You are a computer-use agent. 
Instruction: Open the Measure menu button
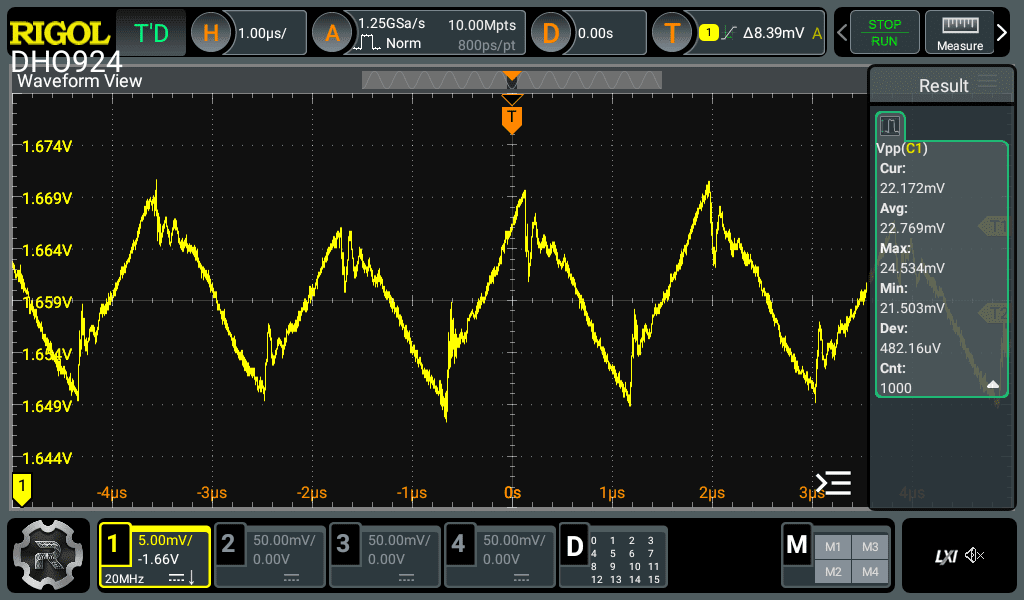click(959, 33)
